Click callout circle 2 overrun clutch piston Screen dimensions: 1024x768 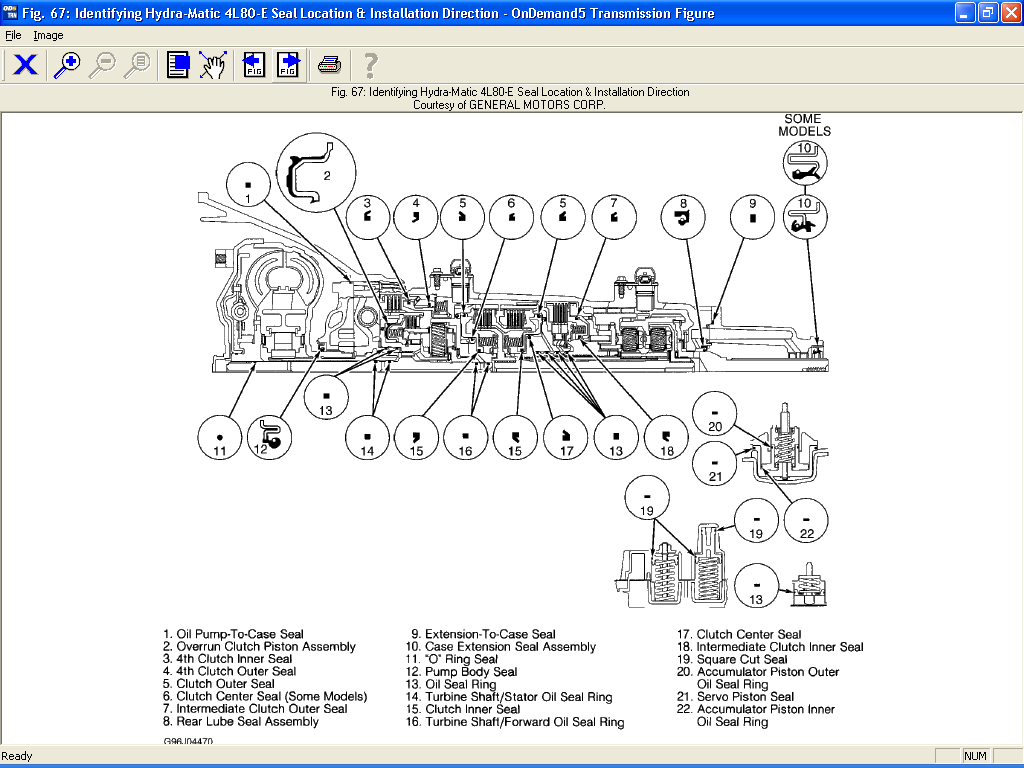coord(317,172)
